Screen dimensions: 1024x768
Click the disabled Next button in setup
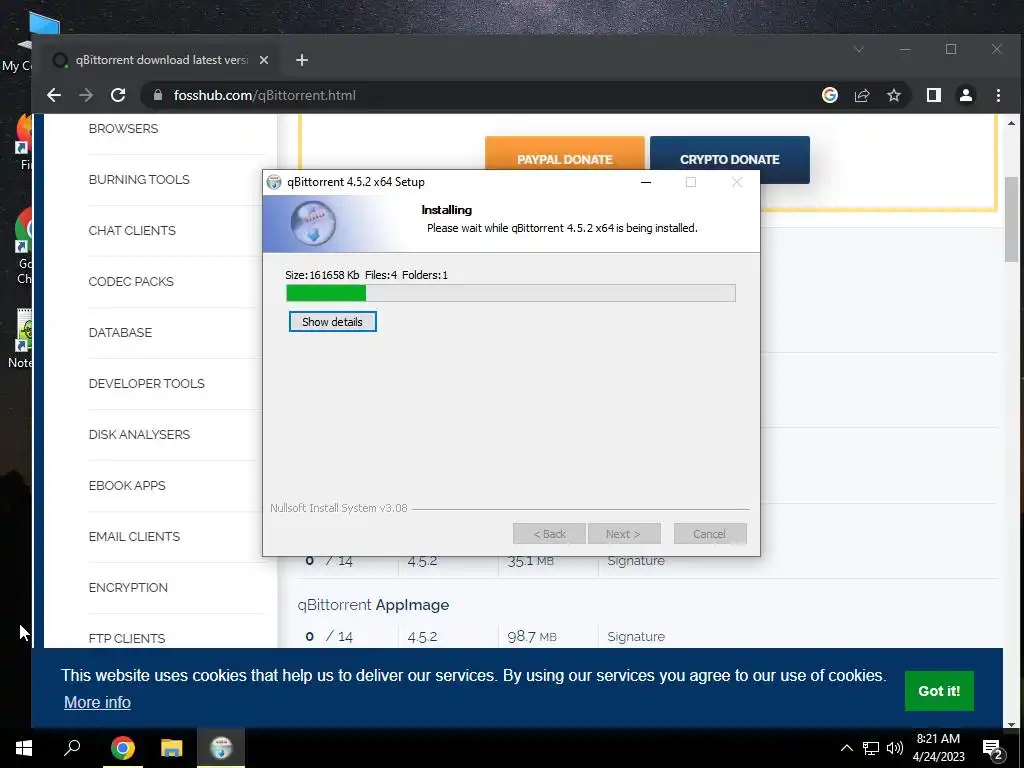click(x=624, y=534)
